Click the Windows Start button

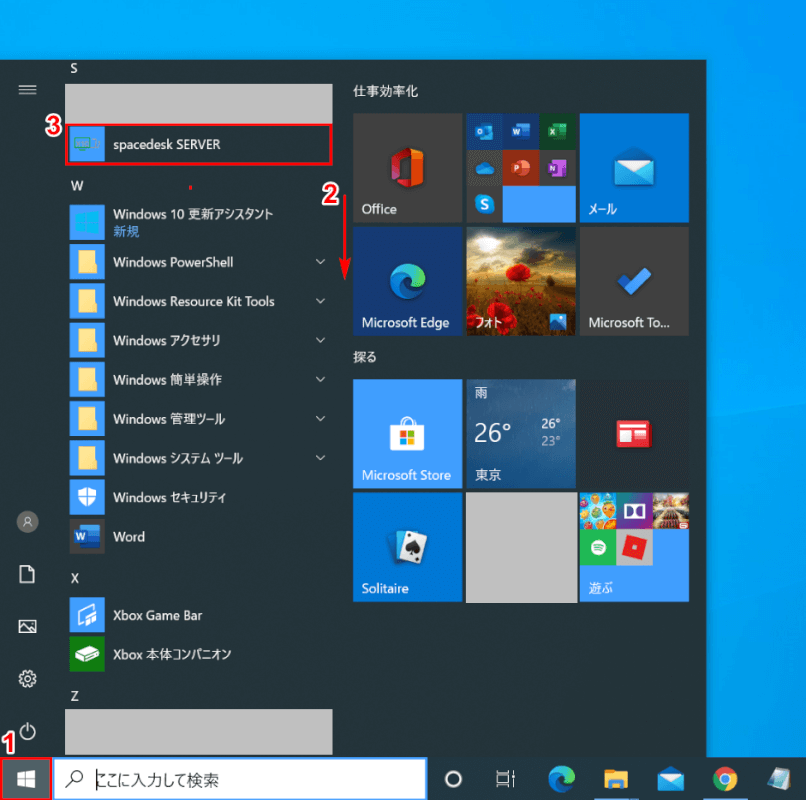click(26, 779)
